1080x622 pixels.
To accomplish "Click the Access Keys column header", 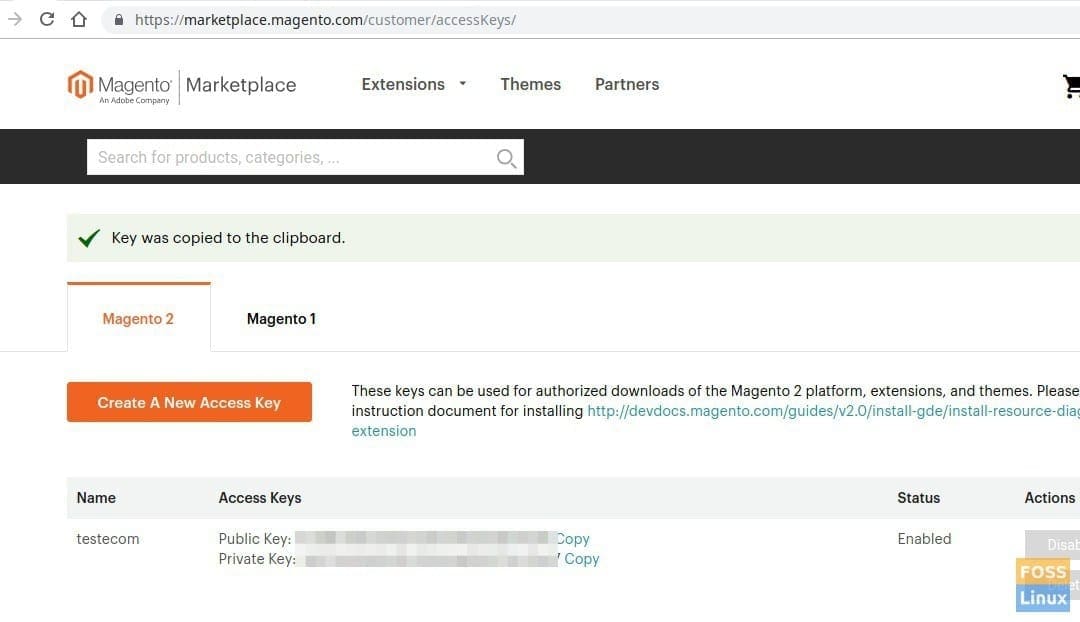I will pos(260,497).
